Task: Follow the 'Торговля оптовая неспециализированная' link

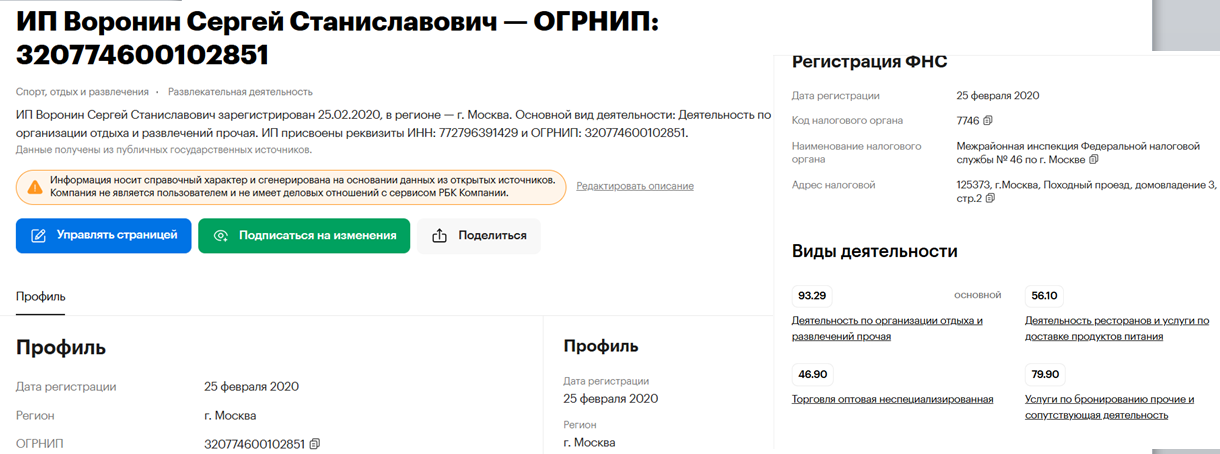Action: pos(892,399)
